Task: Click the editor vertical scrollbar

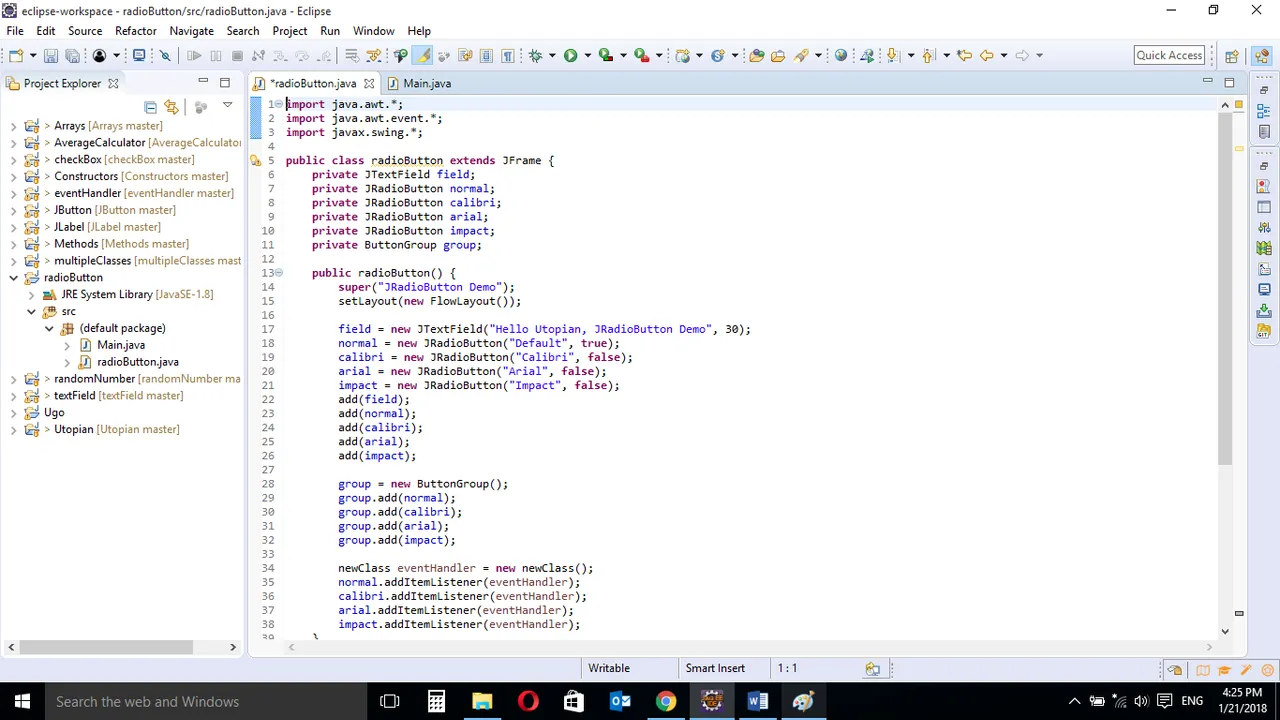Action: (1225, 290)
